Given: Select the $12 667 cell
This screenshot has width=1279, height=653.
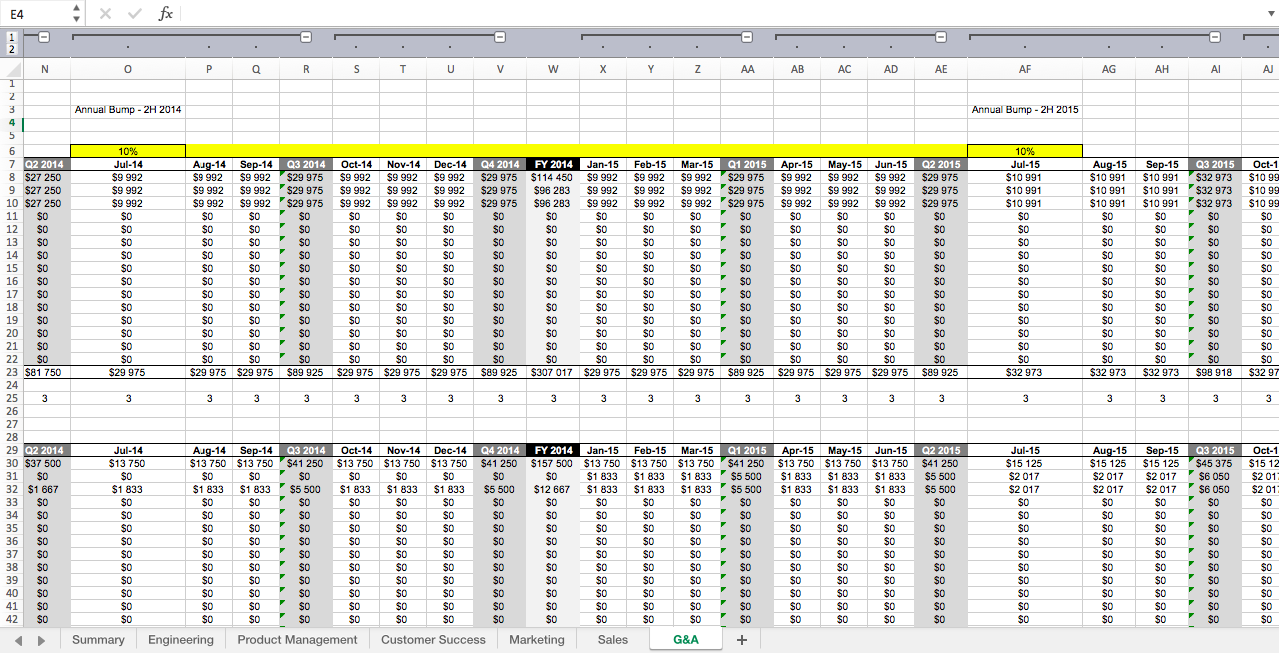Looking at the screenshot, I should point(553,490).
